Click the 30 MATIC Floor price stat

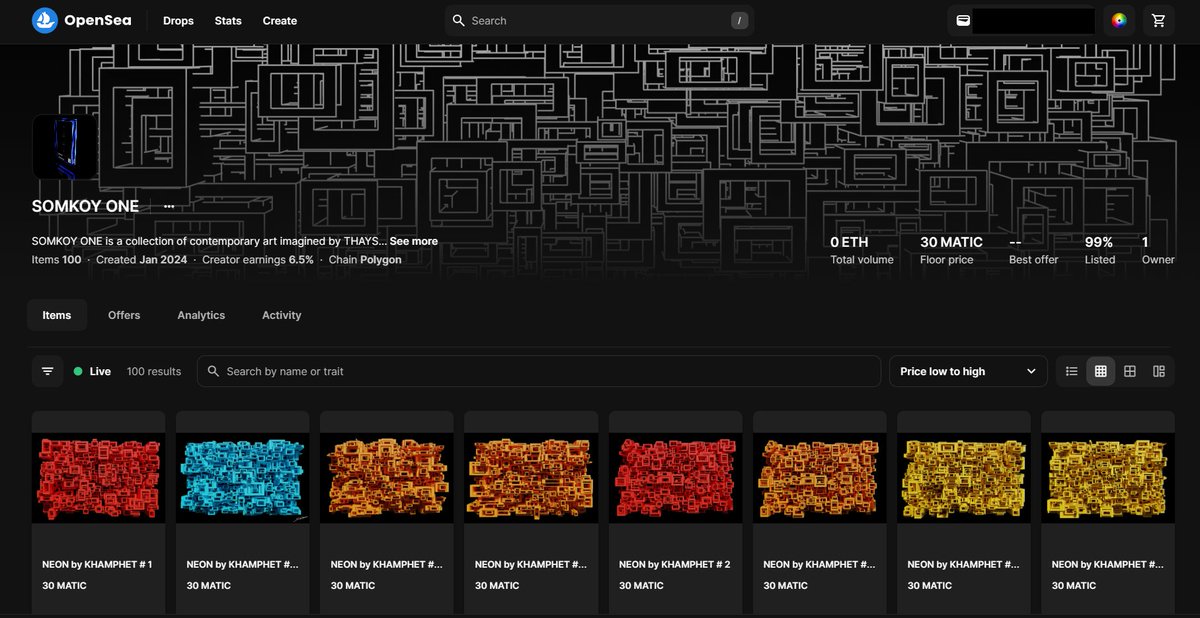click(x=951, y=250)
